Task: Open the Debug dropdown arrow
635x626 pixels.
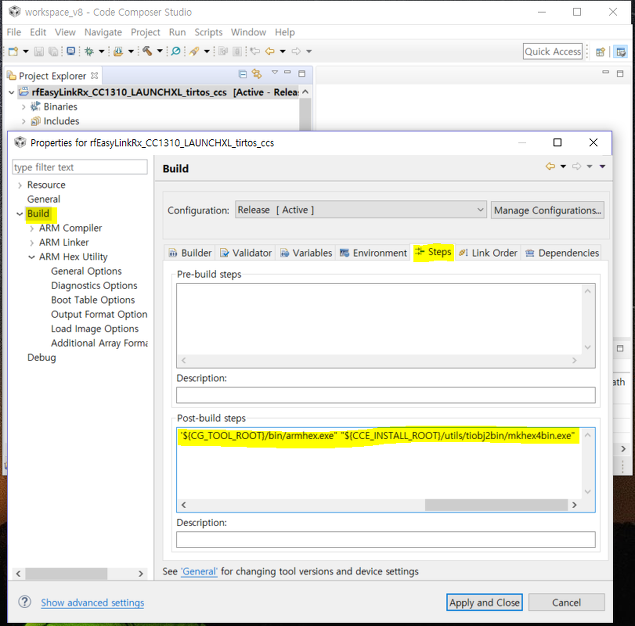Action: coord(101,51)
